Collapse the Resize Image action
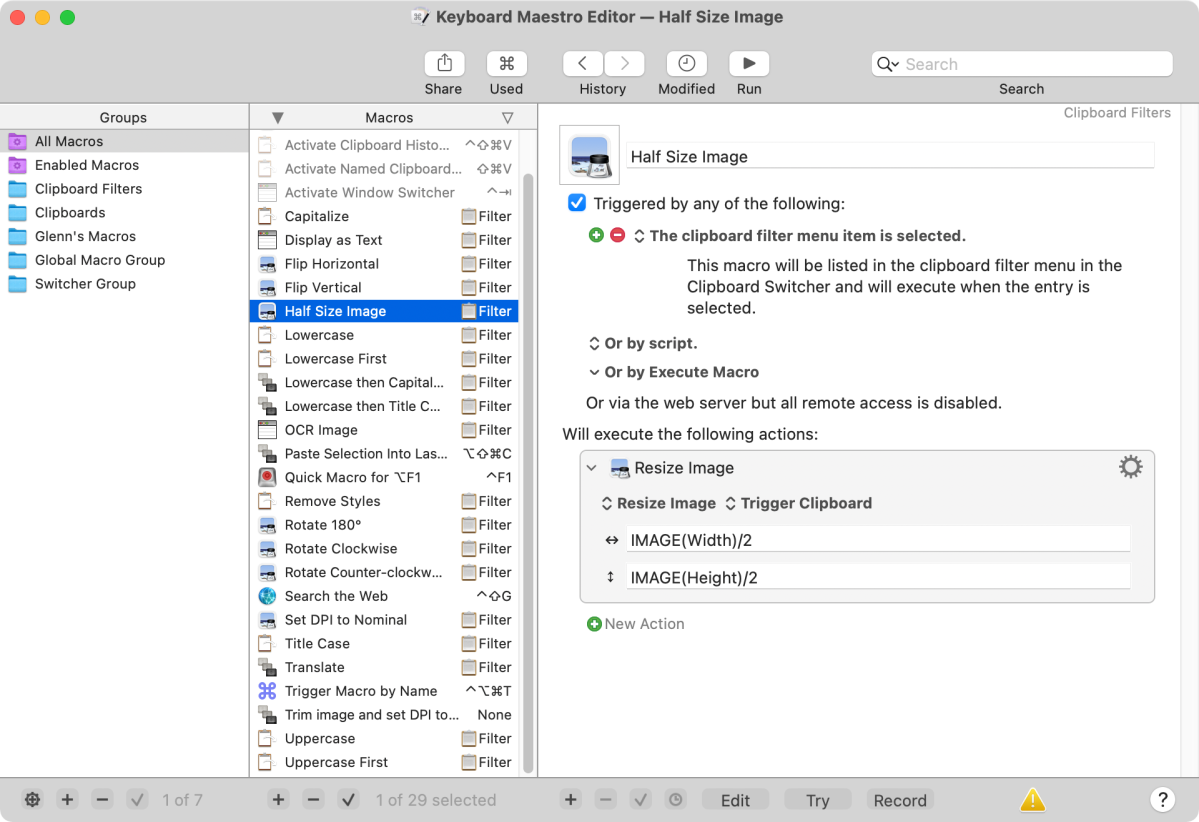This screenshot has height=822, width=1199. [592, 467]
